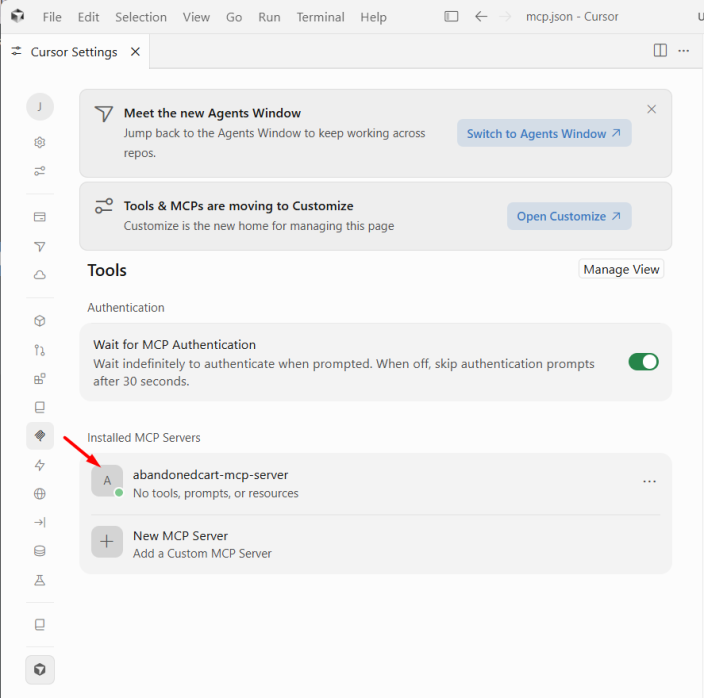Open the Selection menu
The image size is (704, 698).
point(141,17)
